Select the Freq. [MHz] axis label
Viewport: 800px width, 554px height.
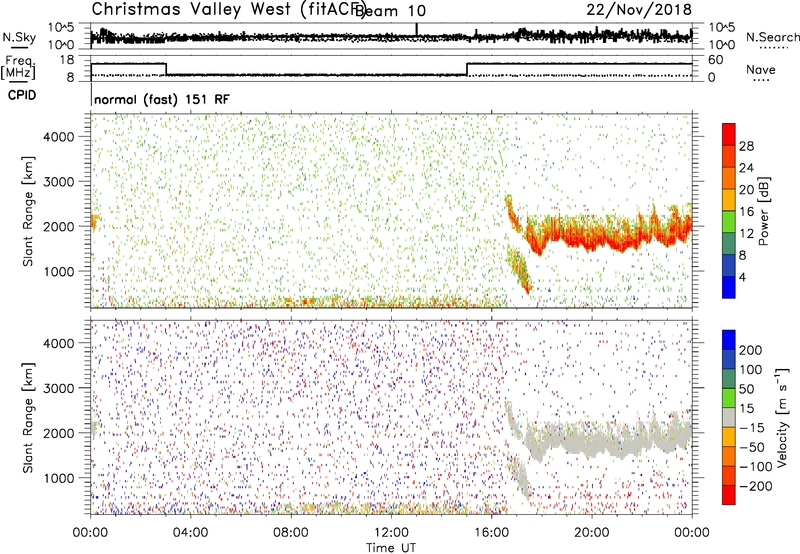(18, 68)
